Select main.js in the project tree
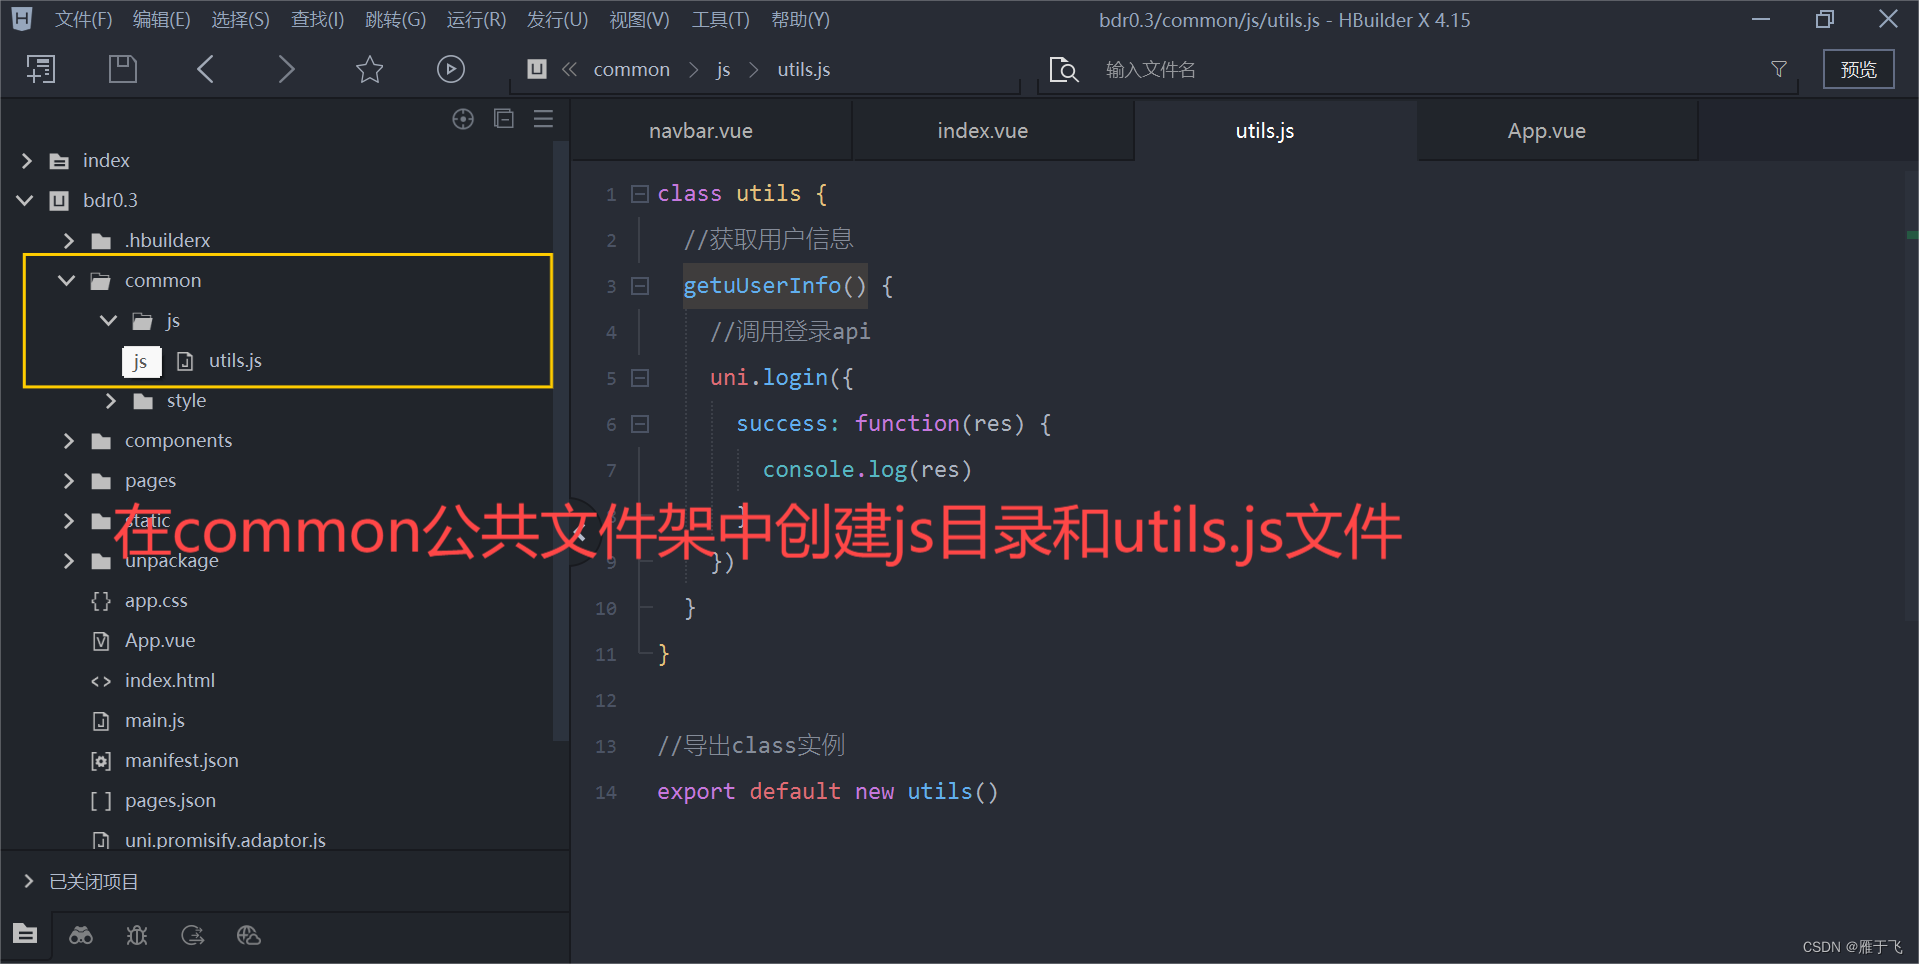The image size is (1919, 964). [x=155, y=721]
